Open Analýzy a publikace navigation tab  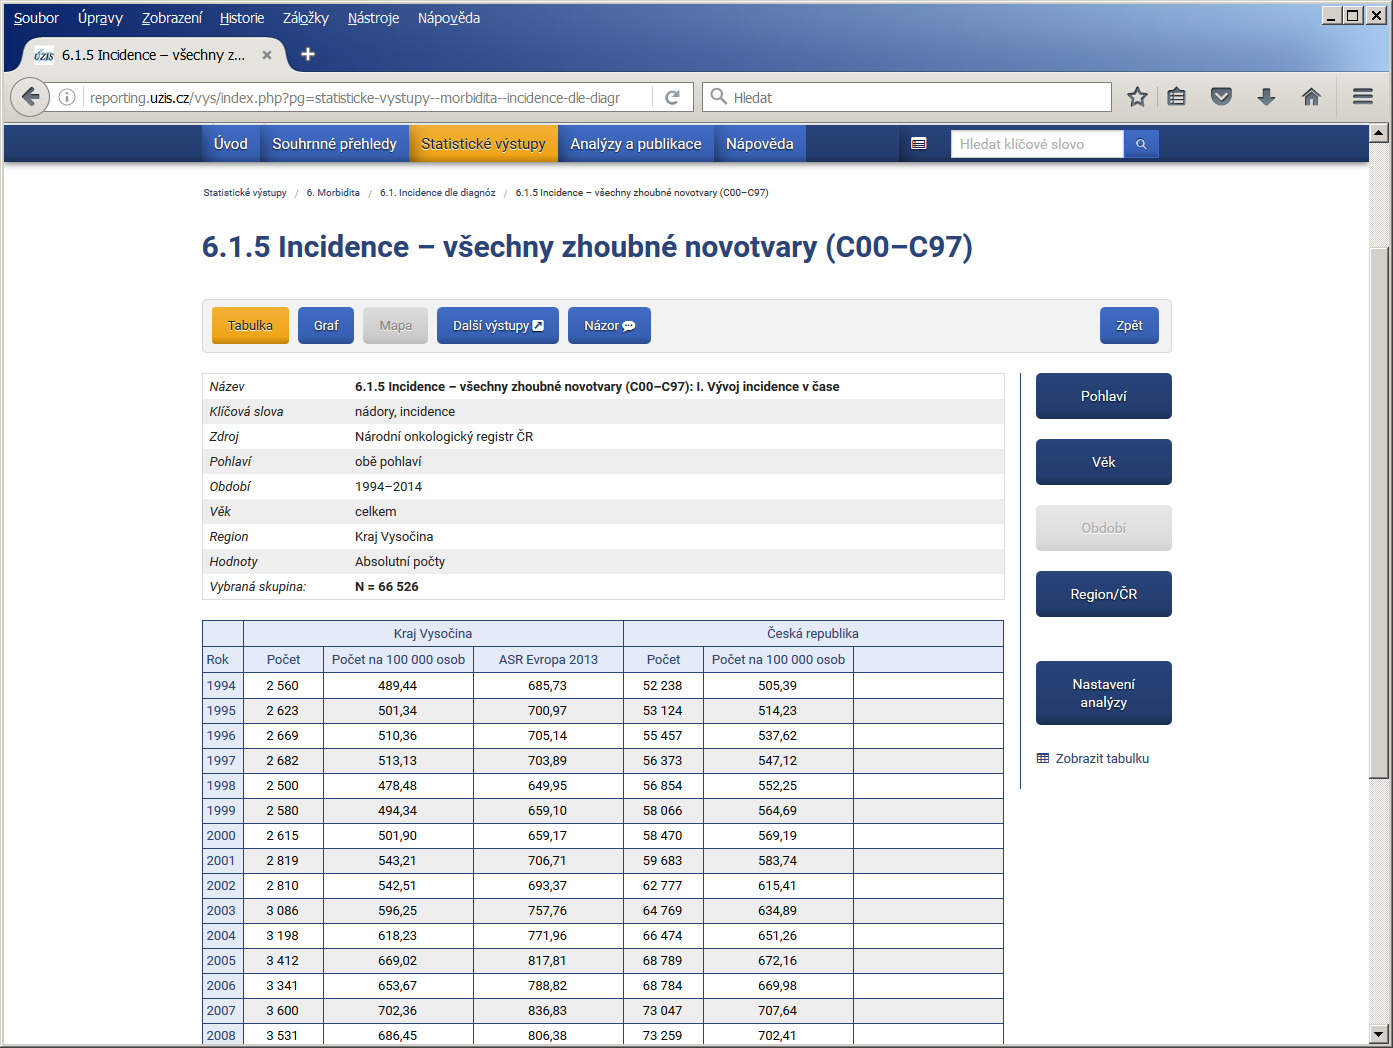pos(636,144)
